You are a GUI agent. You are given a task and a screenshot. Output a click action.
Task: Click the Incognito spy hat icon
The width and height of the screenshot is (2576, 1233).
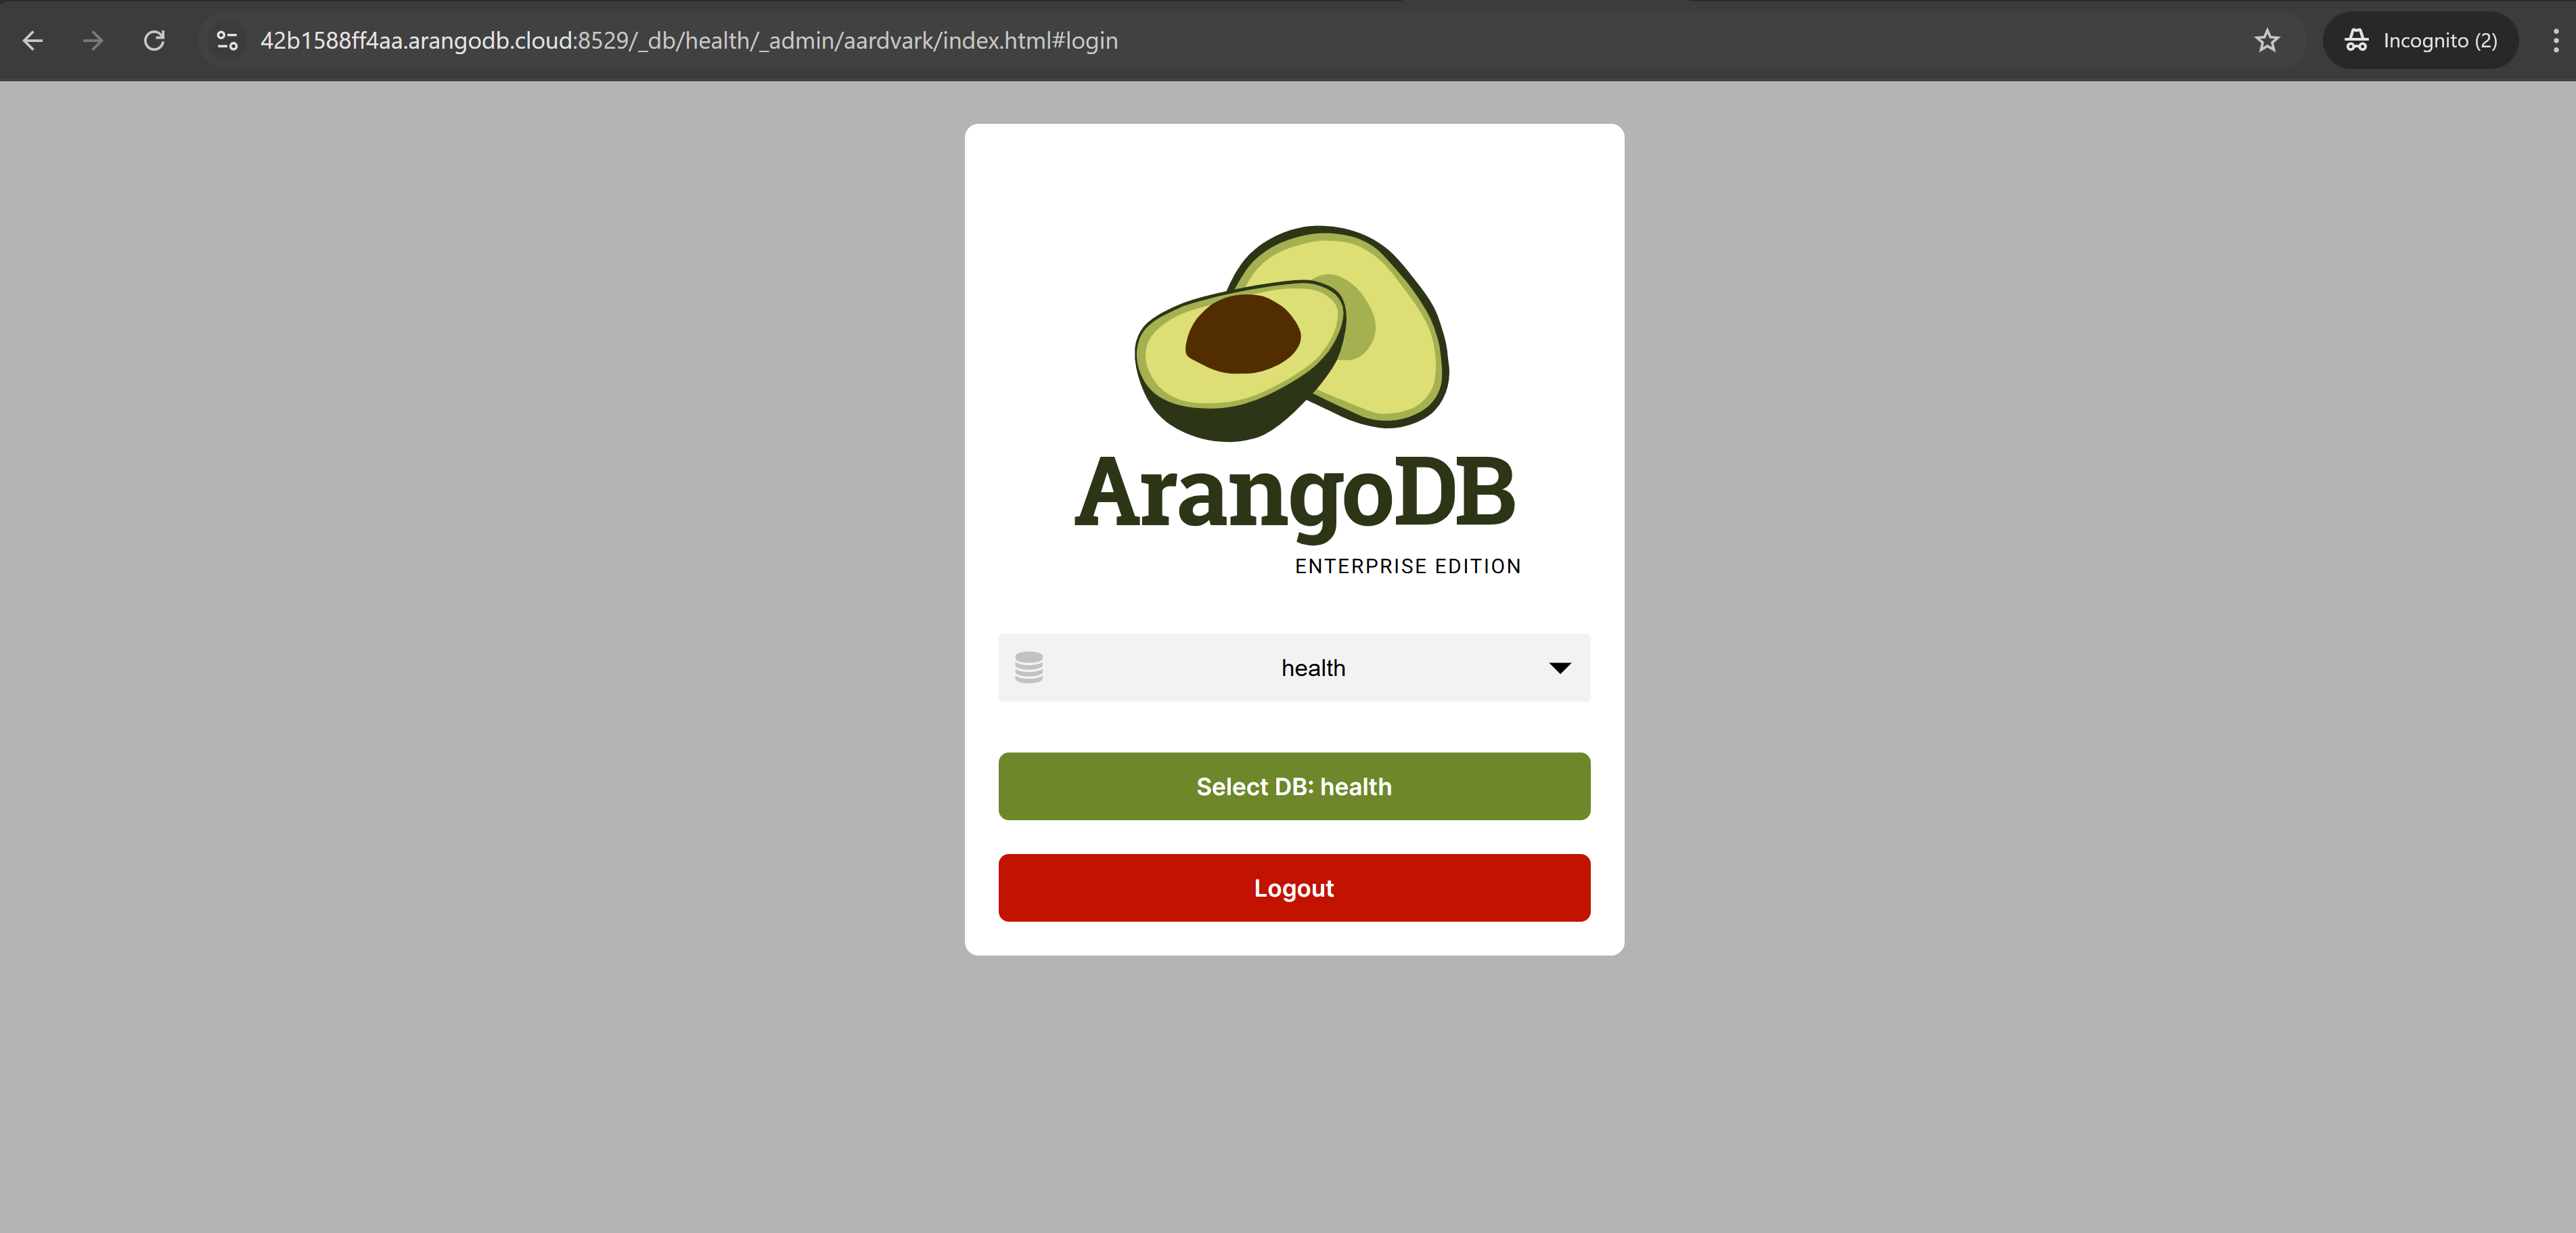(2356, 41)
